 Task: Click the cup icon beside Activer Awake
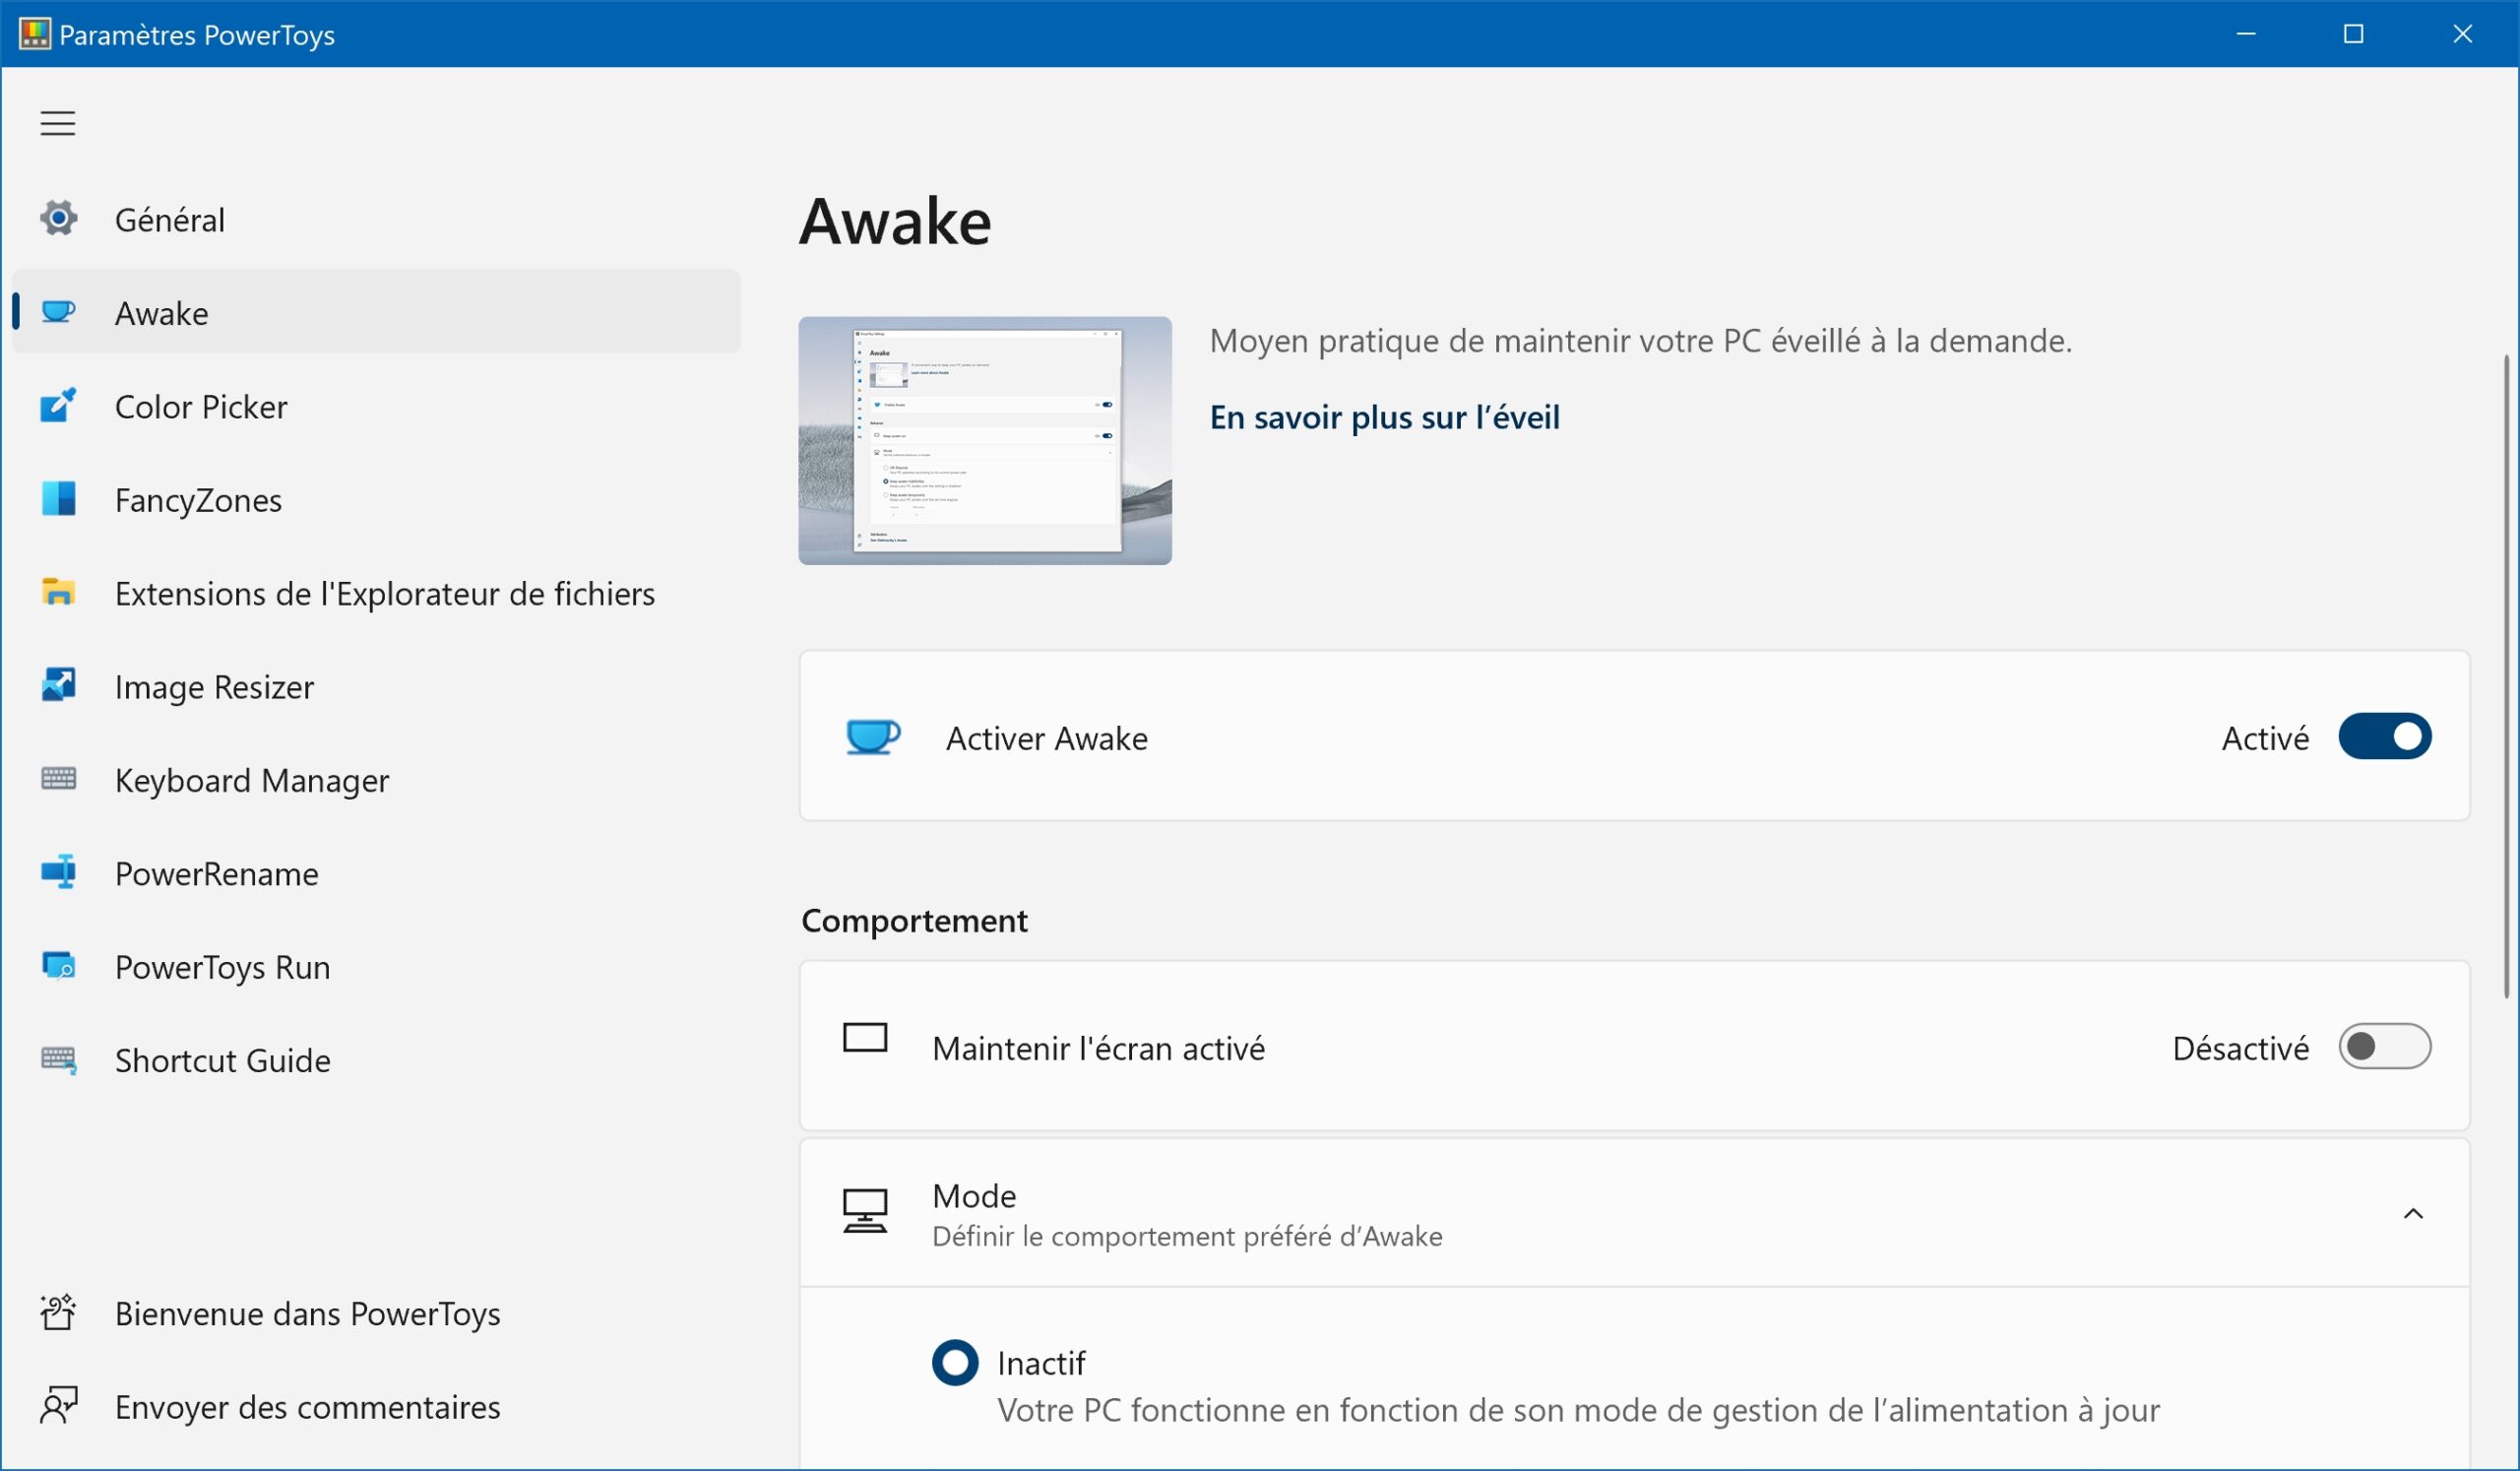[873, 737]
